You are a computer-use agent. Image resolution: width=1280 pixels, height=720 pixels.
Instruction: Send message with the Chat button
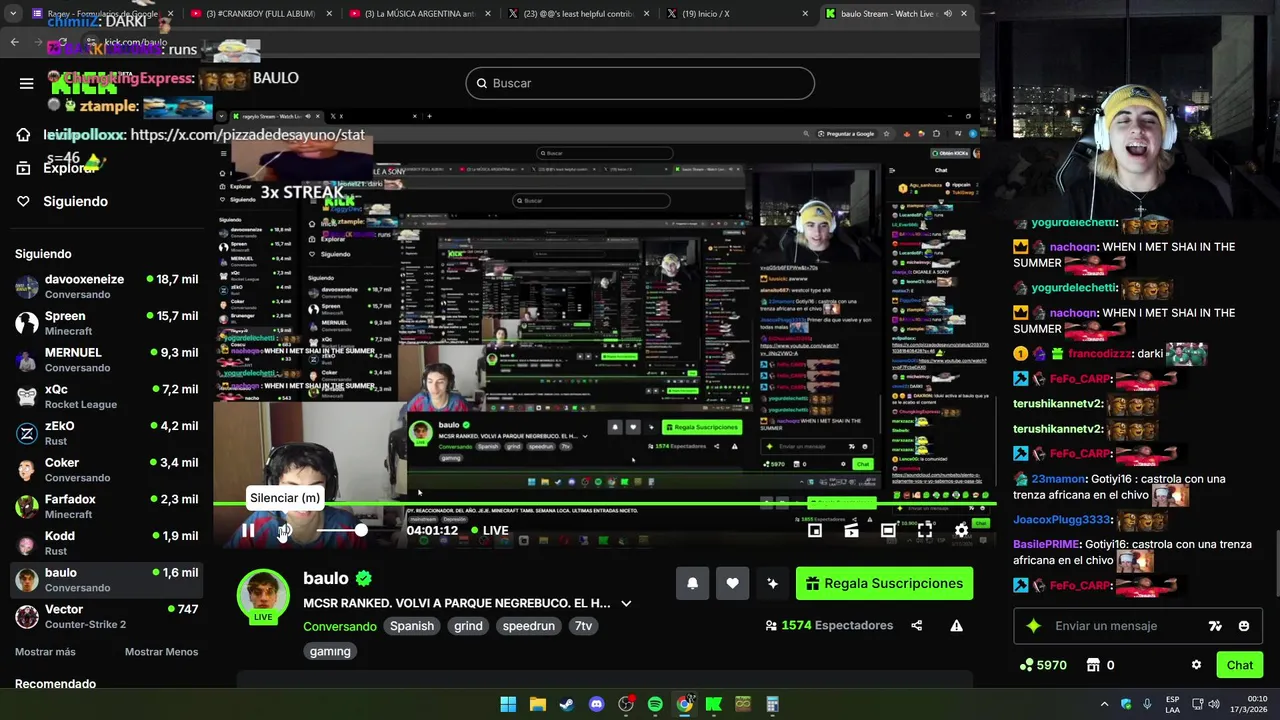click(1239, 665)
